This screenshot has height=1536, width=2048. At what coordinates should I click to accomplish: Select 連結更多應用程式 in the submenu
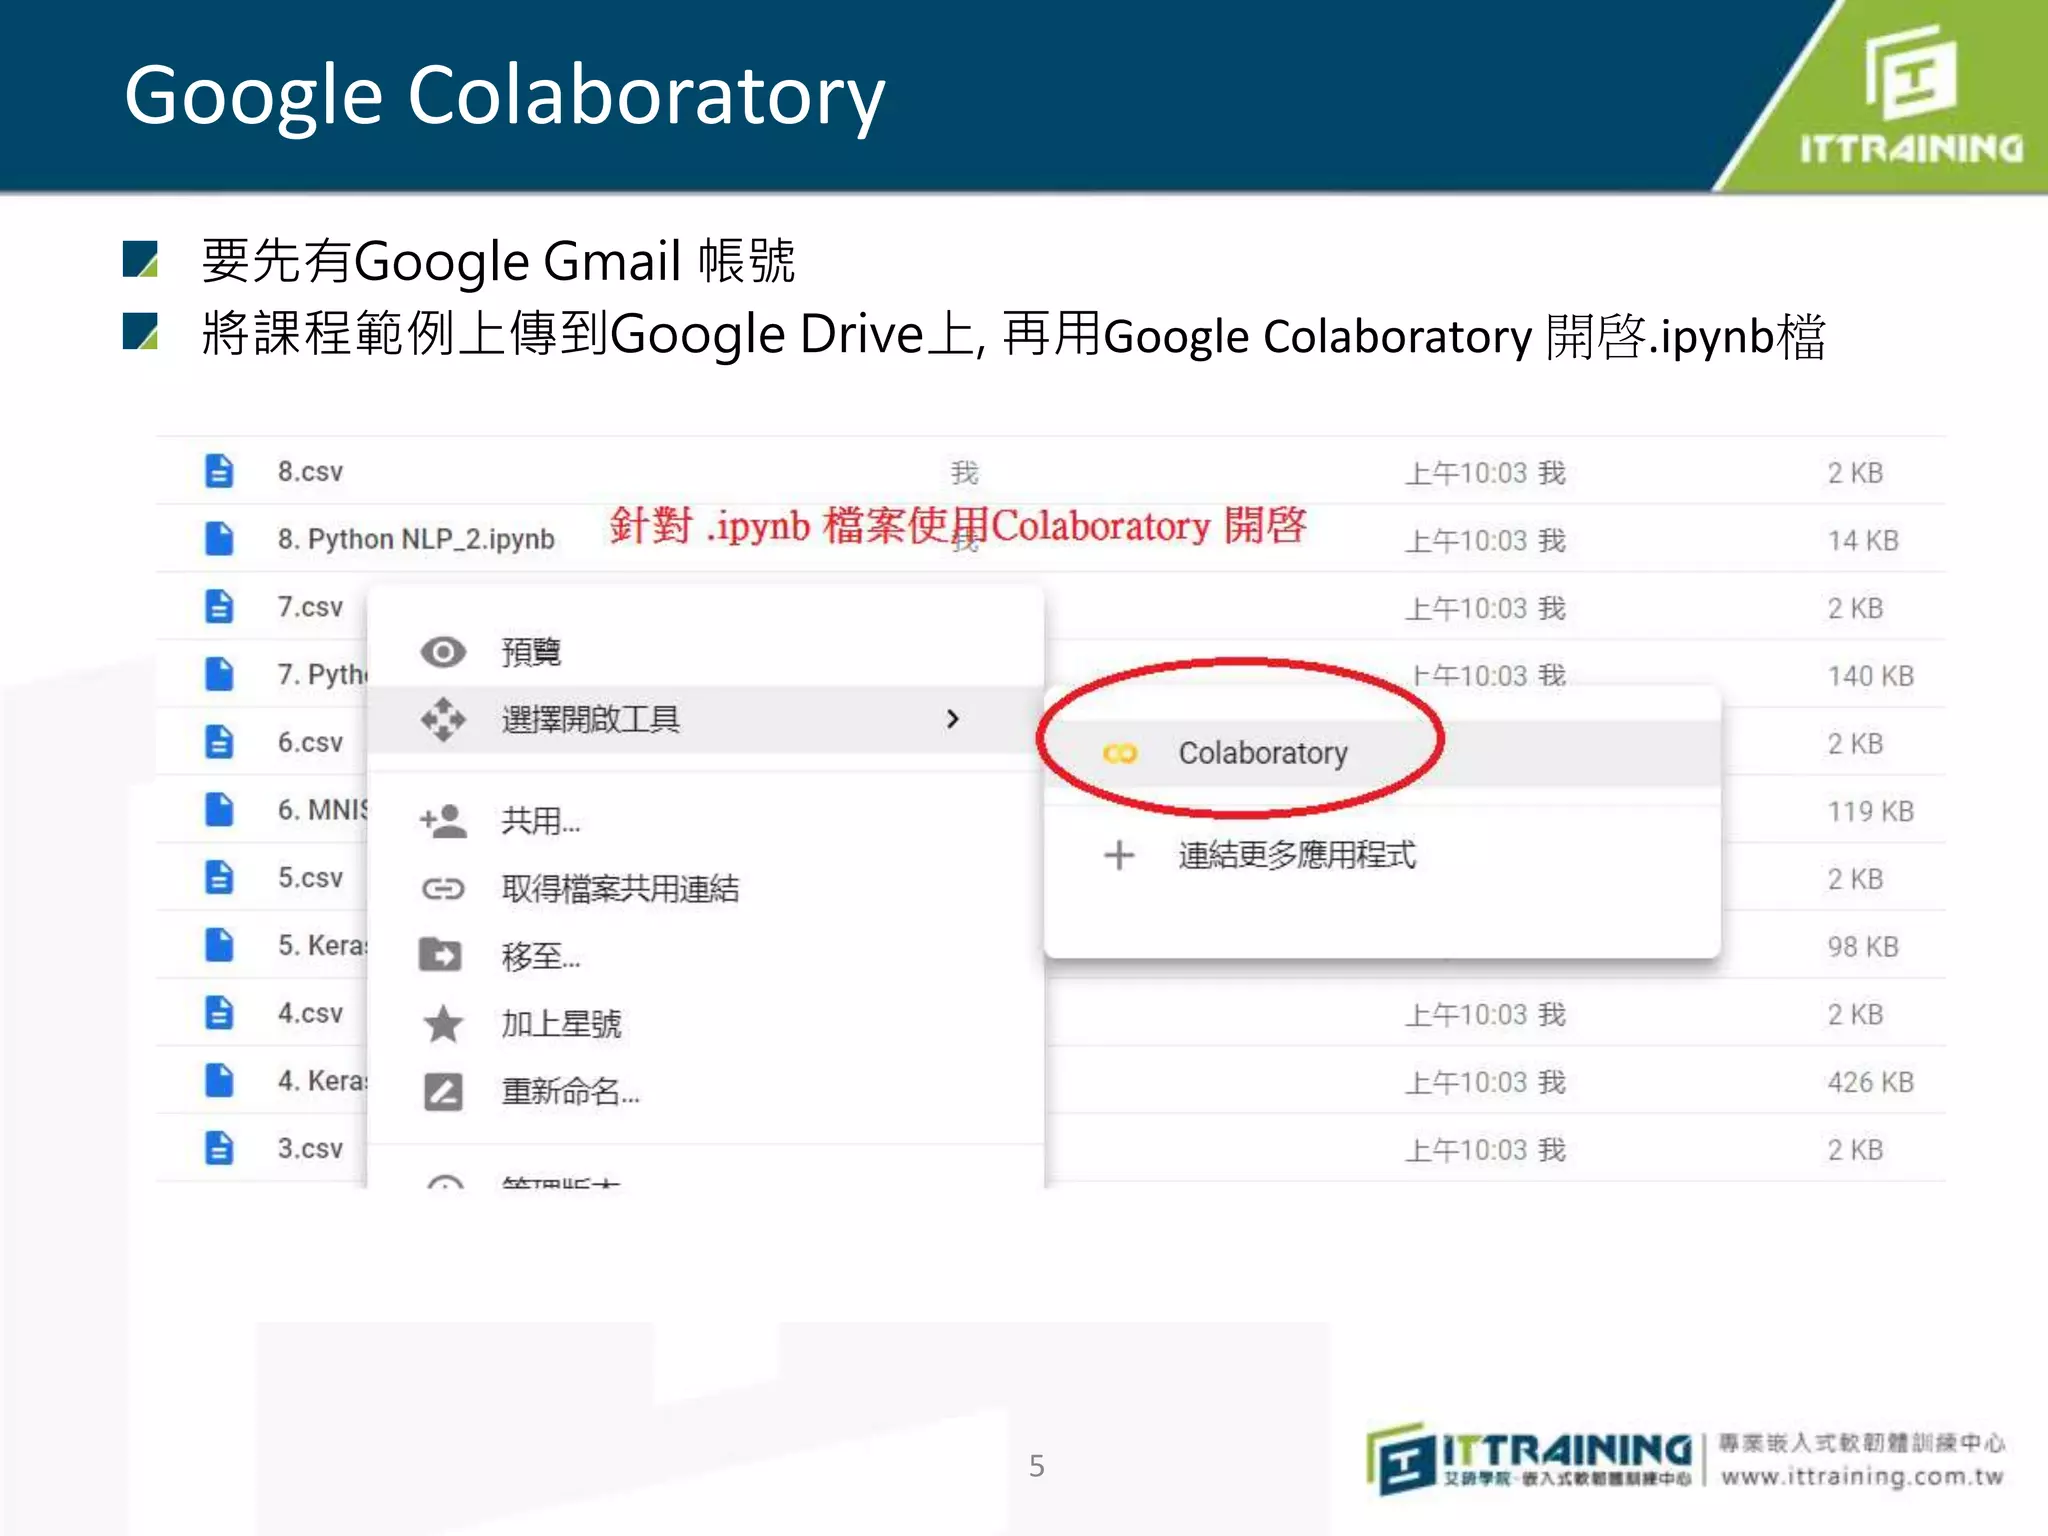[x=1382, y=855]
